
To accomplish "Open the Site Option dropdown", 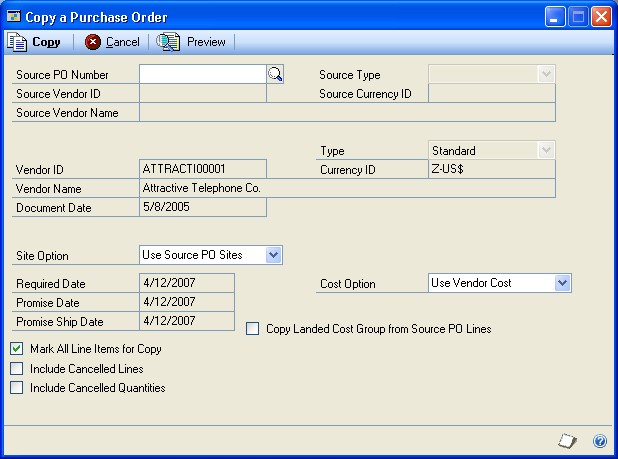I will tap(274, 255).
